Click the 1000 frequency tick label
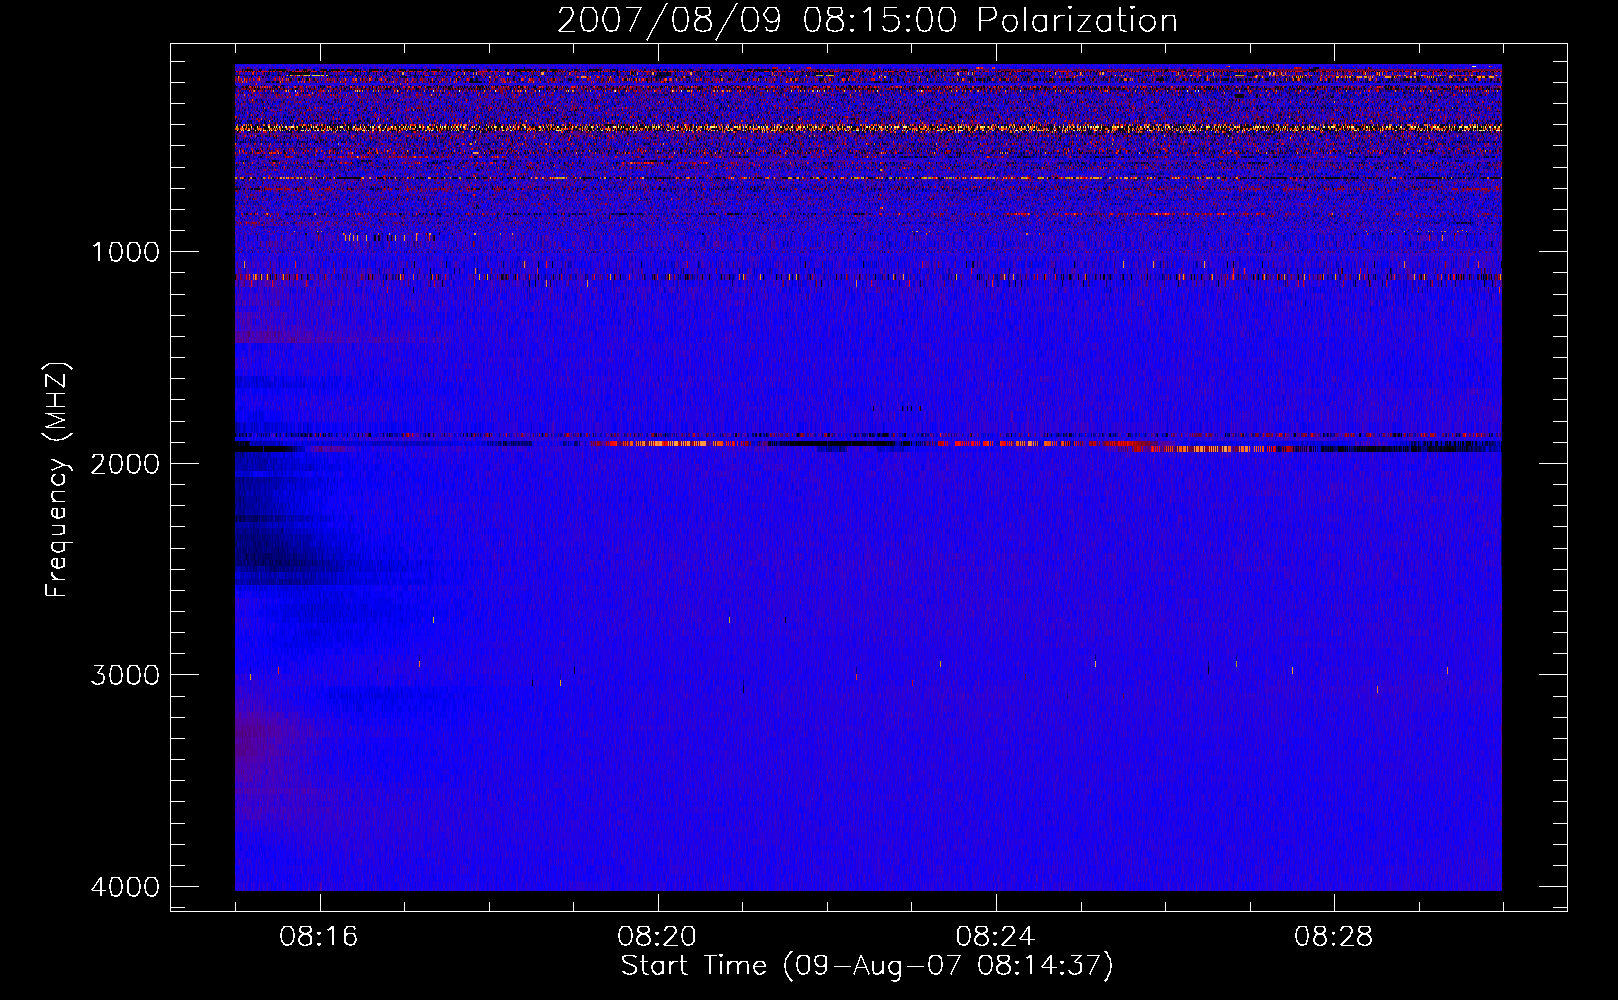 pyautogui.click(x=125, y=252)
